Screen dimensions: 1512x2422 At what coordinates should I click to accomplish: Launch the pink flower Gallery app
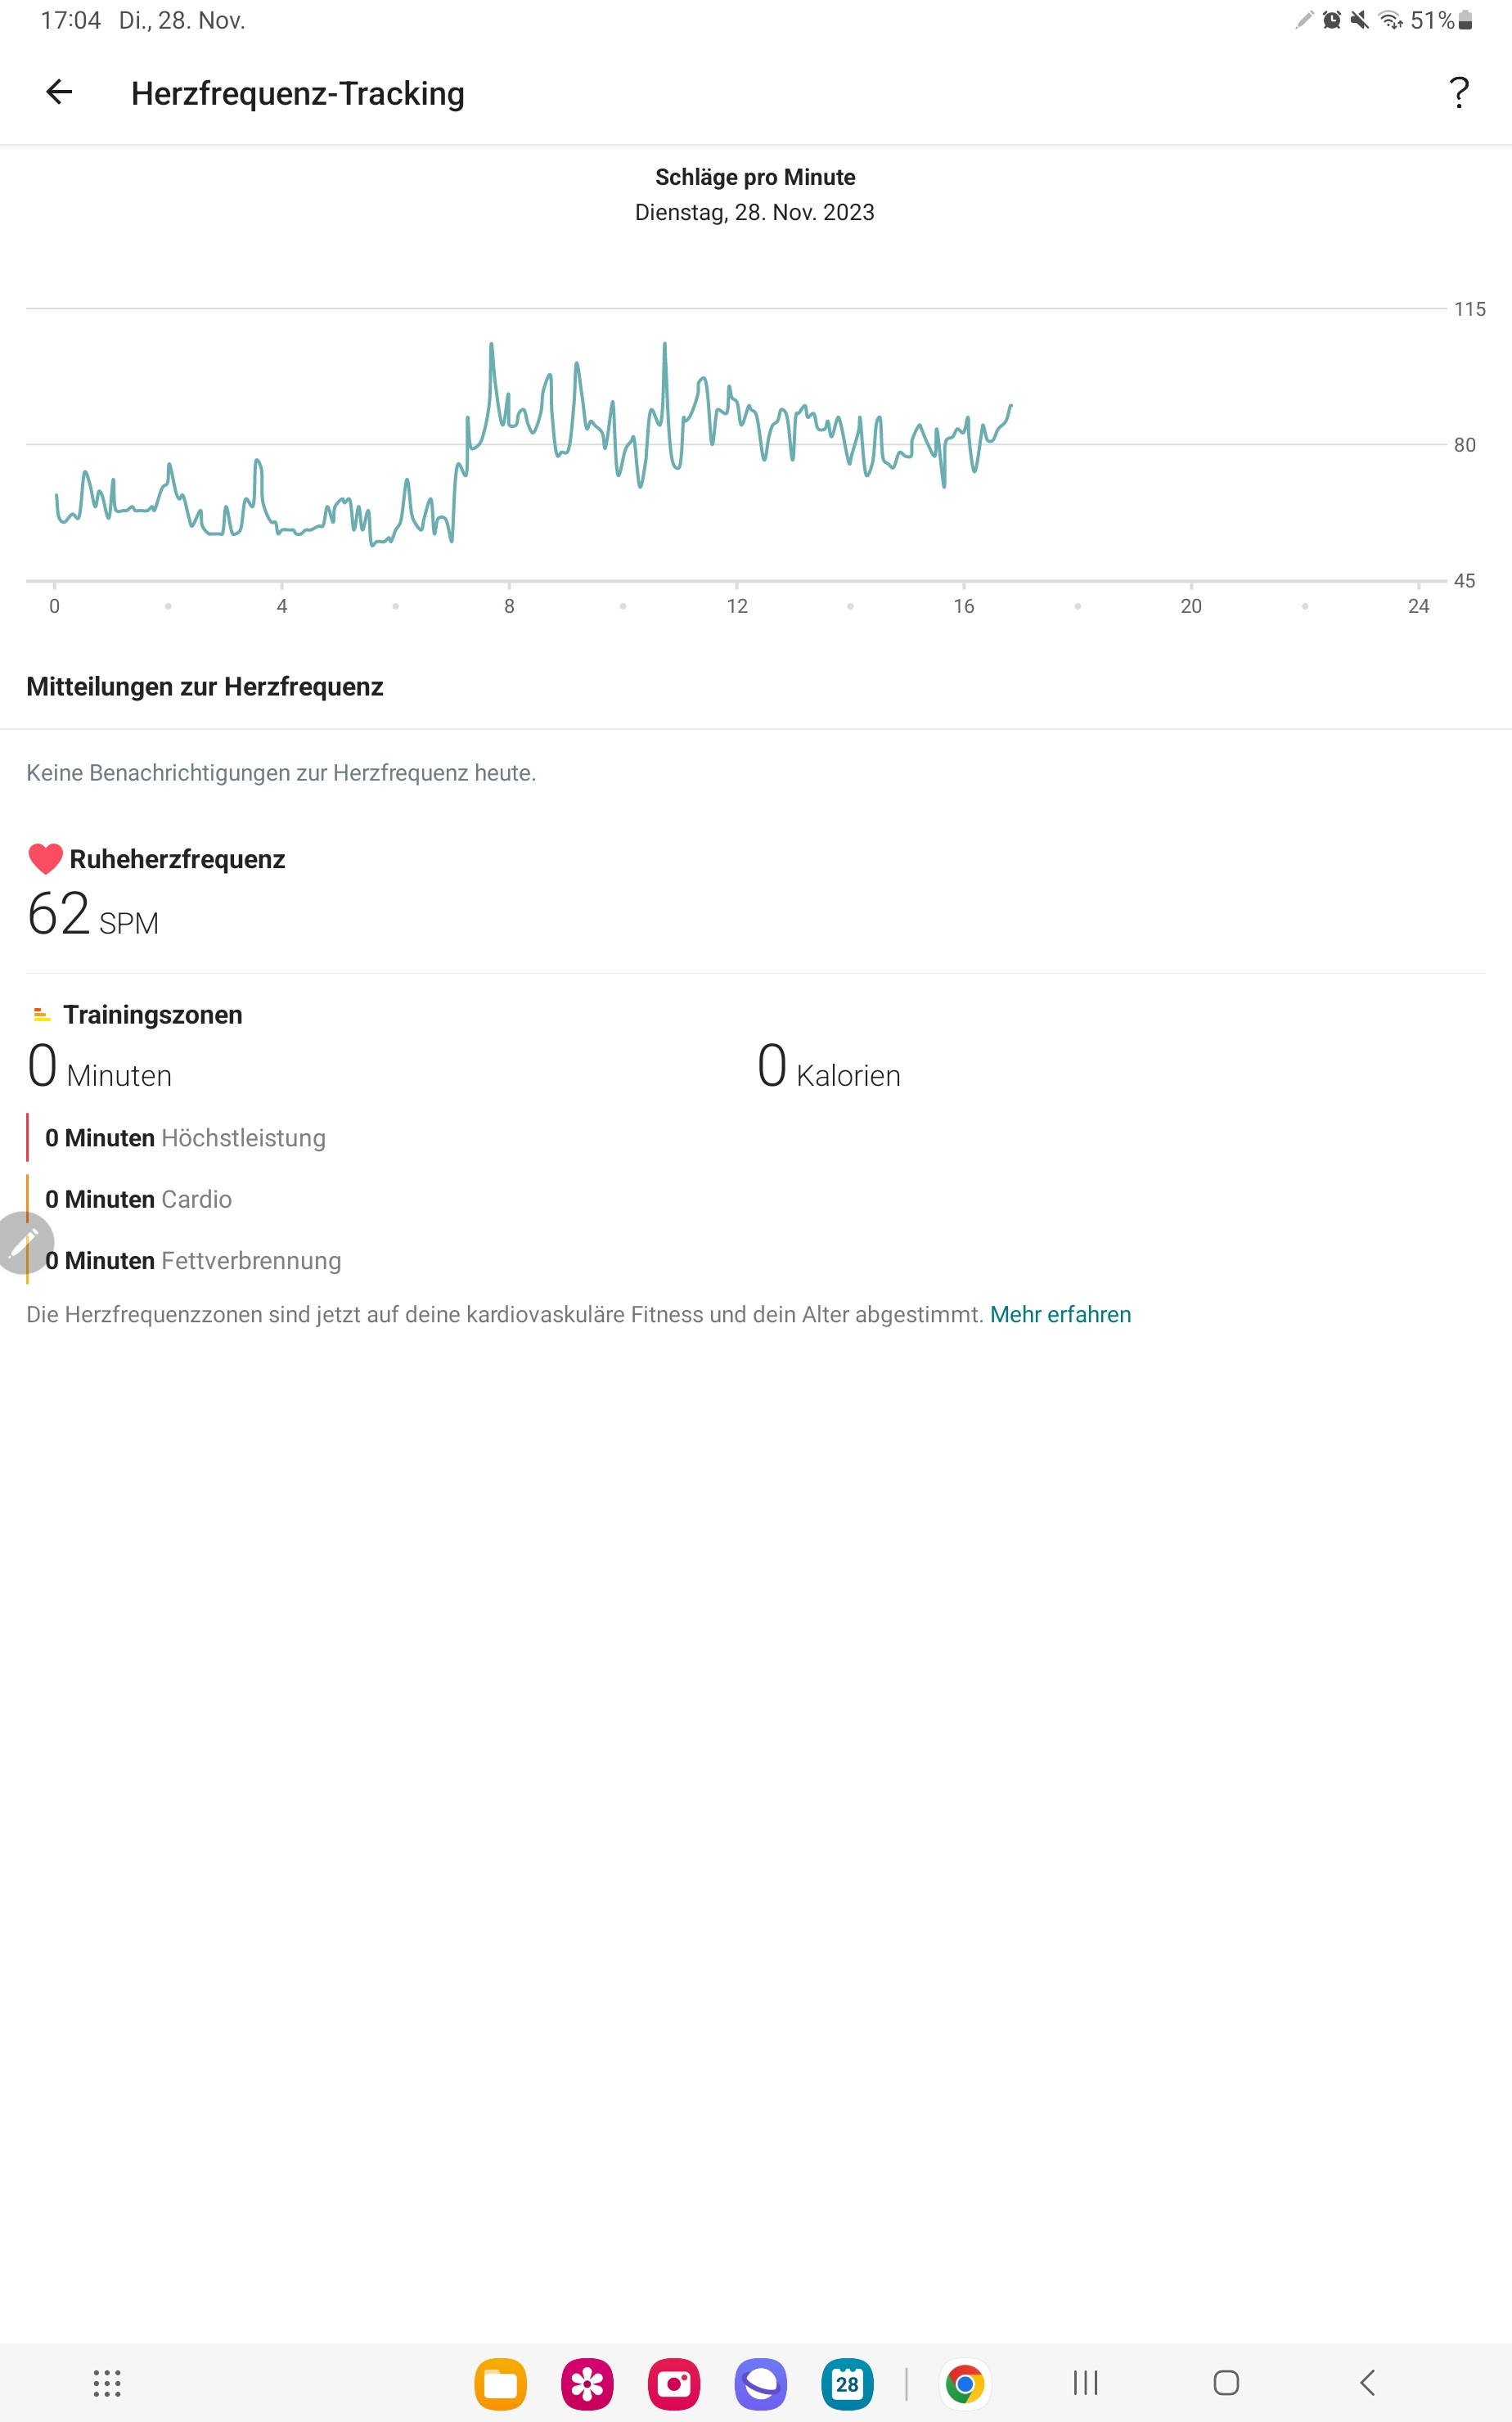[587, 2384]
